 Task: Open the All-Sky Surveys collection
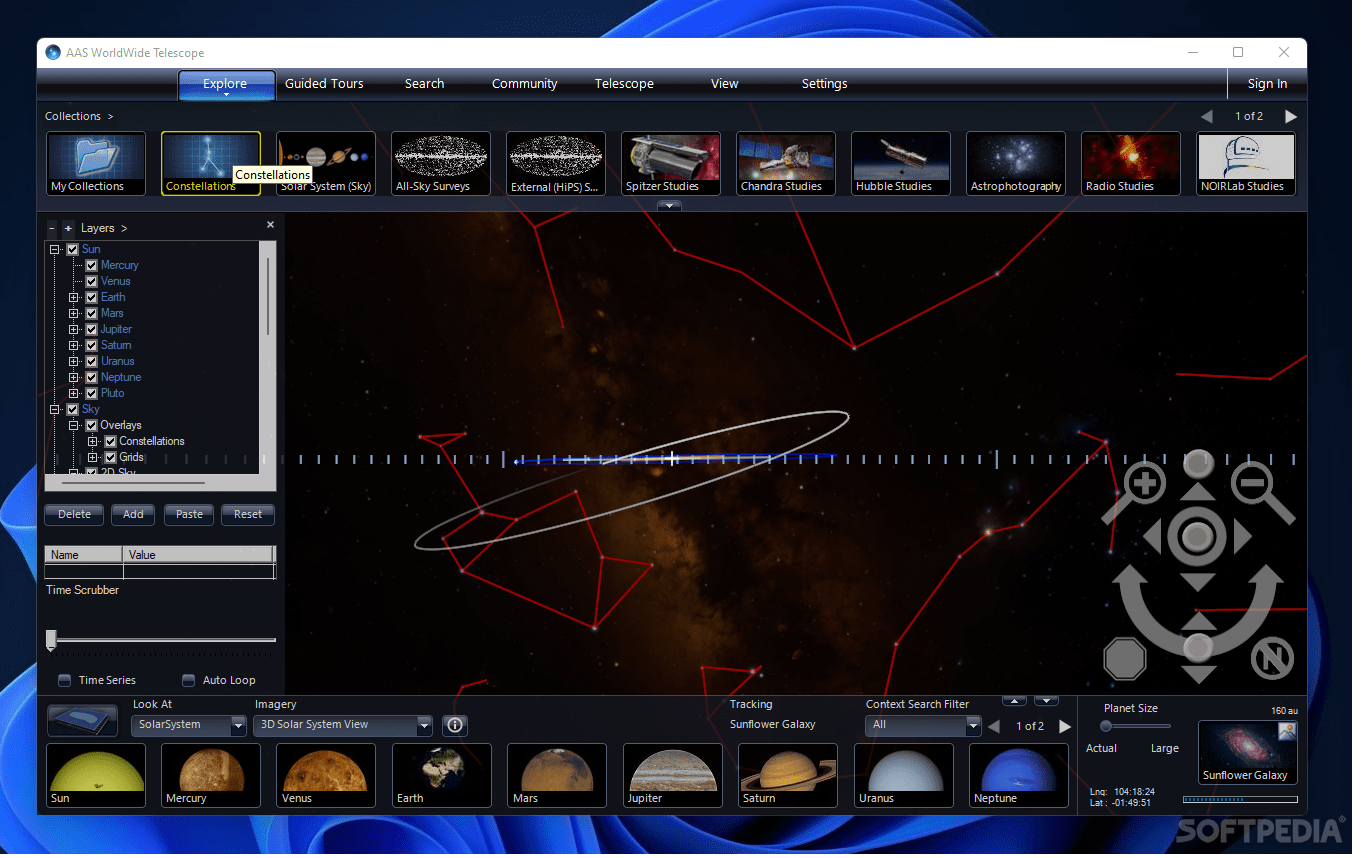[x=441, y=164]
